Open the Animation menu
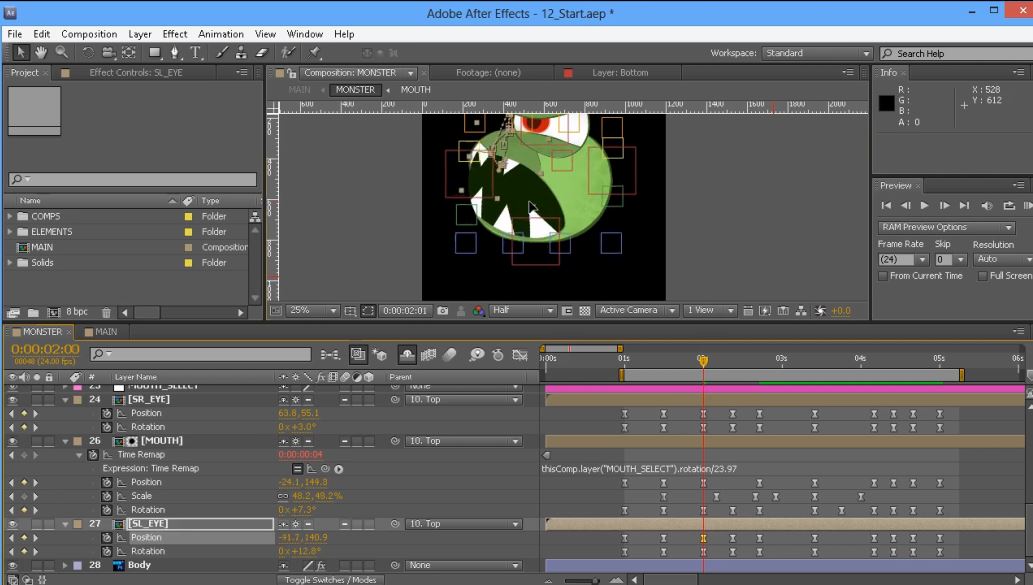 tap(221, 34)
